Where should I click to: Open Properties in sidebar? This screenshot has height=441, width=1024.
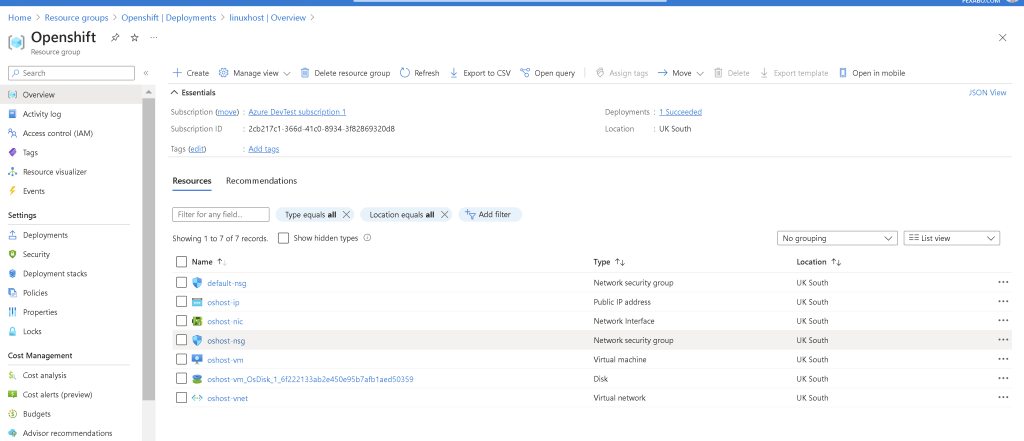click(40, 312)
